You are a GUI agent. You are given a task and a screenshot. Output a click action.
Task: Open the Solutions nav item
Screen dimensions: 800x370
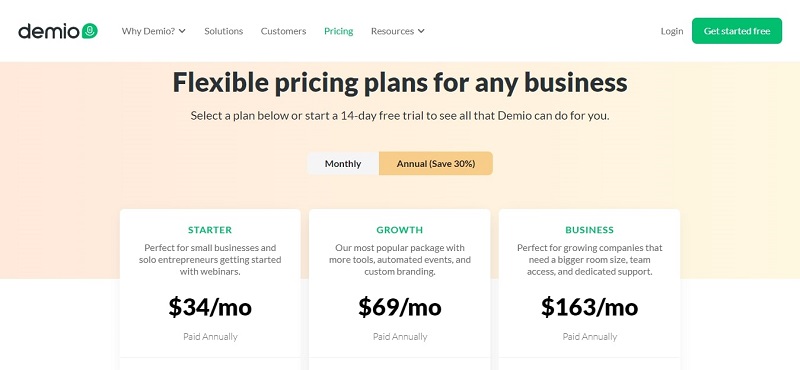pos(223,31)
